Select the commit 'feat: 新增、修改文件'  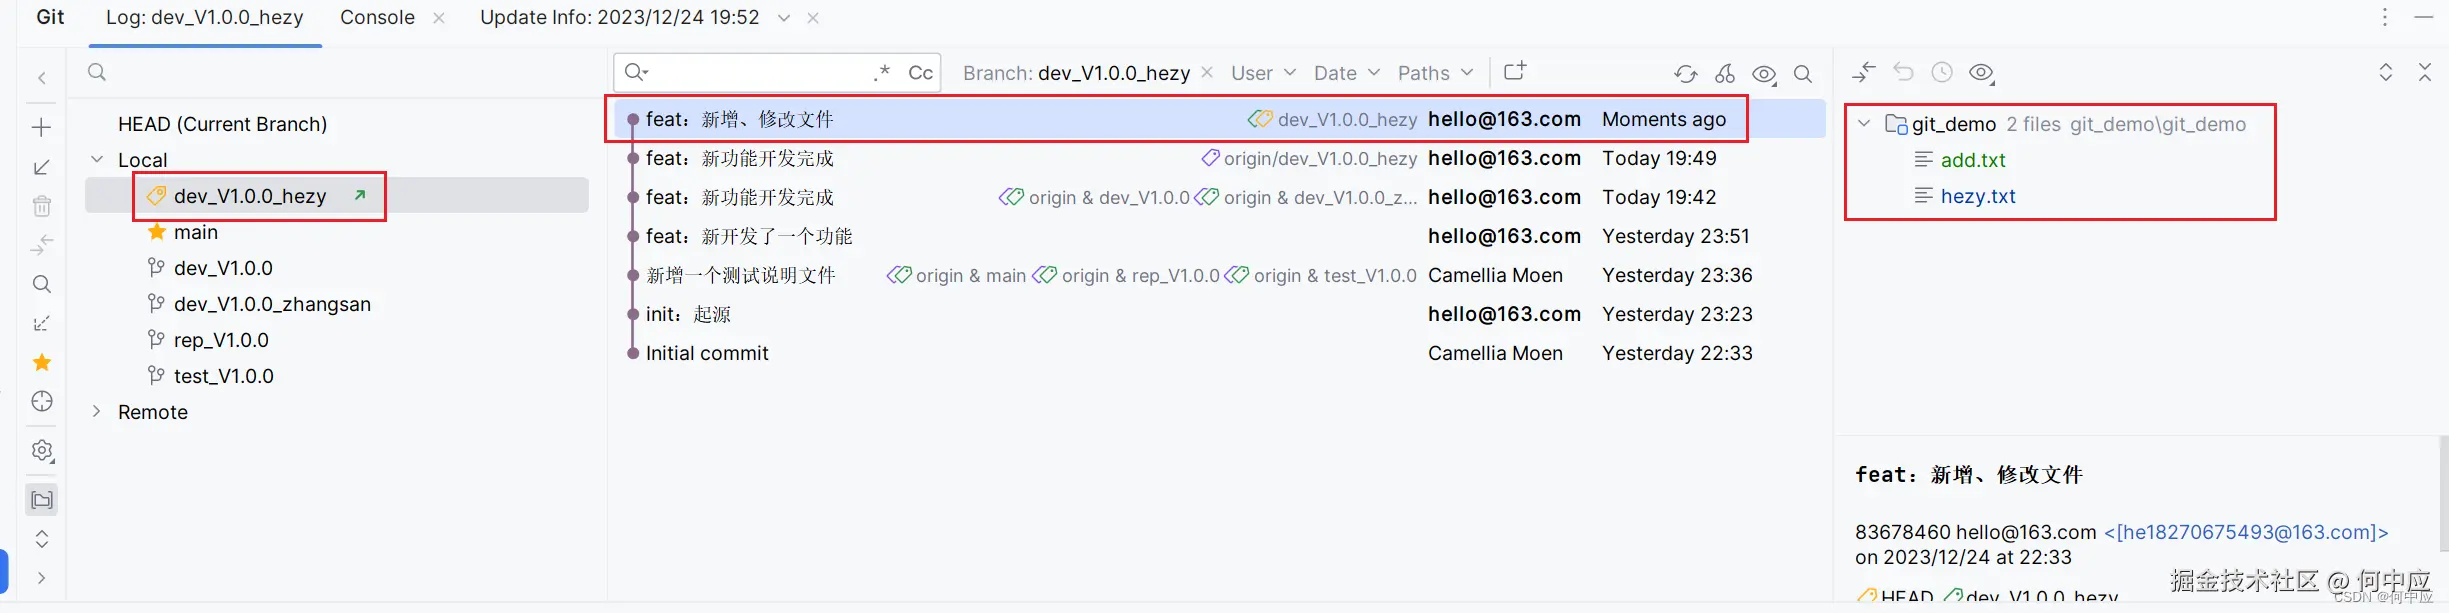(1219, 119)
